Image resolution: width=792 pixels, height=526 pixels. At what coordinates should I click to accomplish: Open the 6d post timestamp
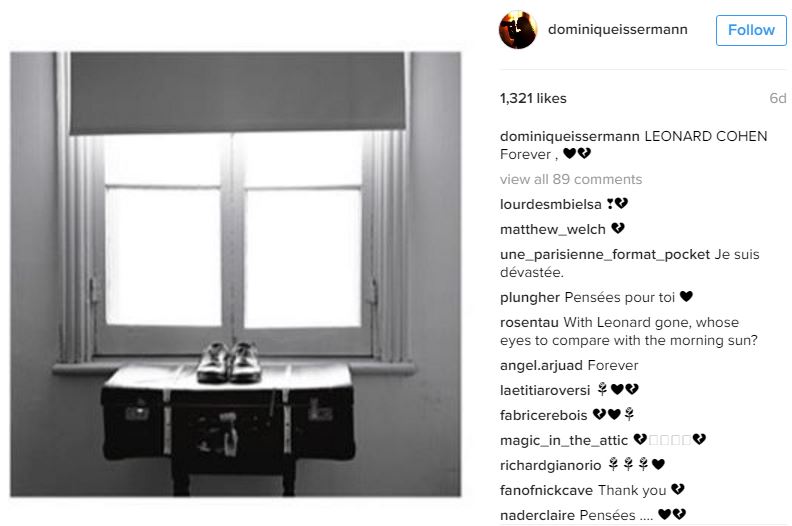pyautogui.click(x=777, y=98)
